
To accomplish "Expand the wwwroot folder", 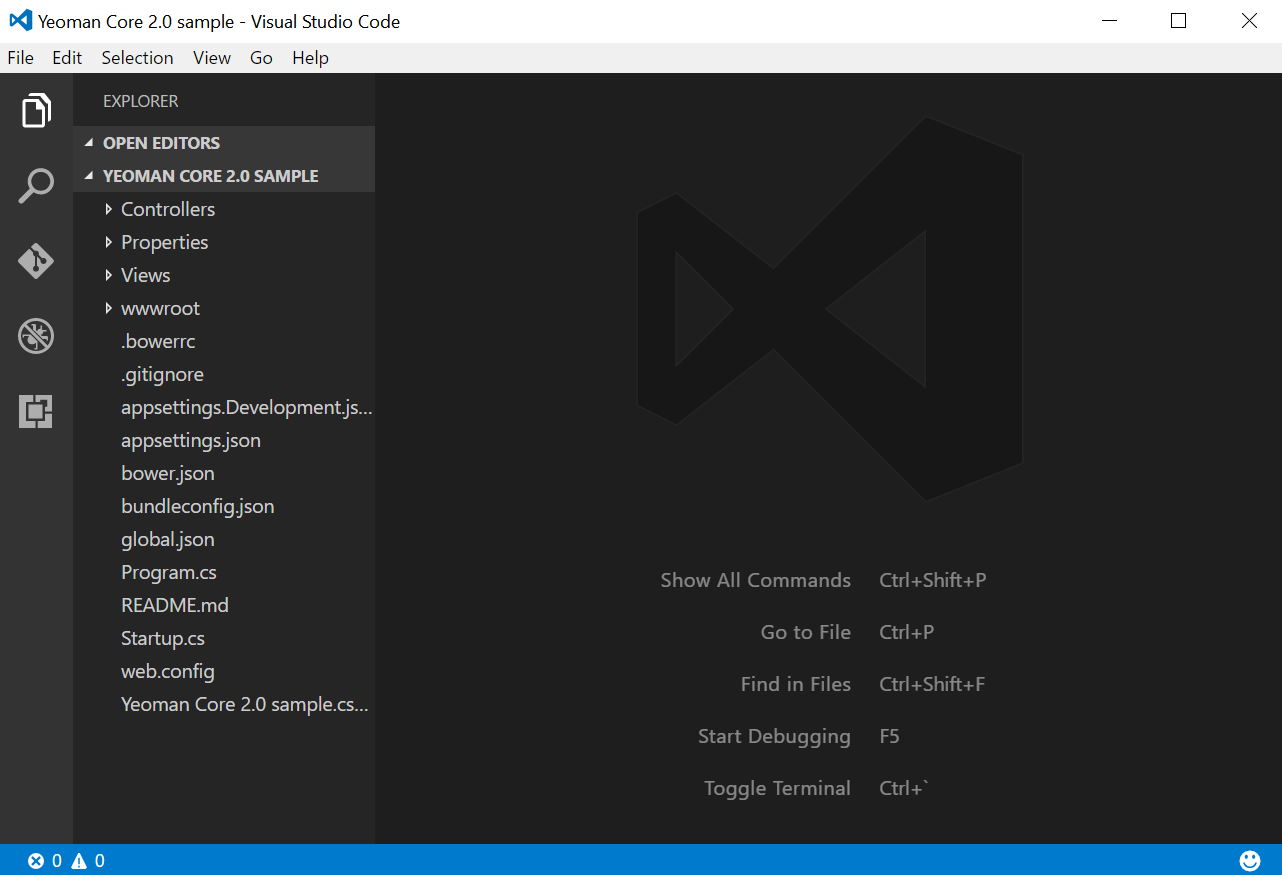I will [224, 308].
